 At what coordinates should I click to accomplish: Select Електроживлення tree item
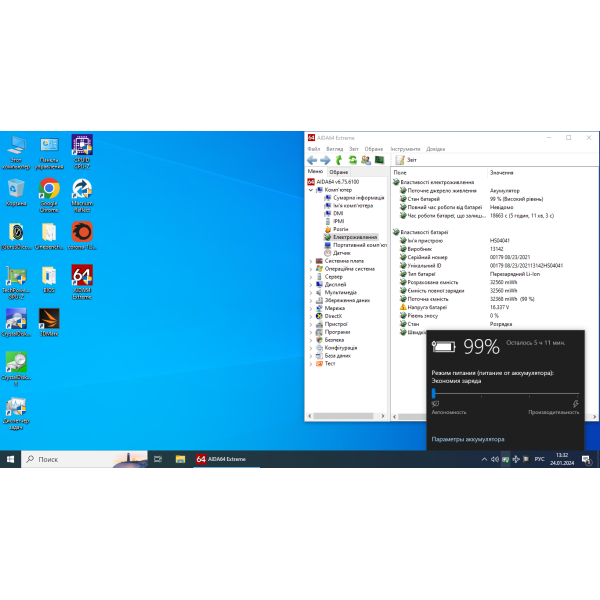tap(351, 237)
